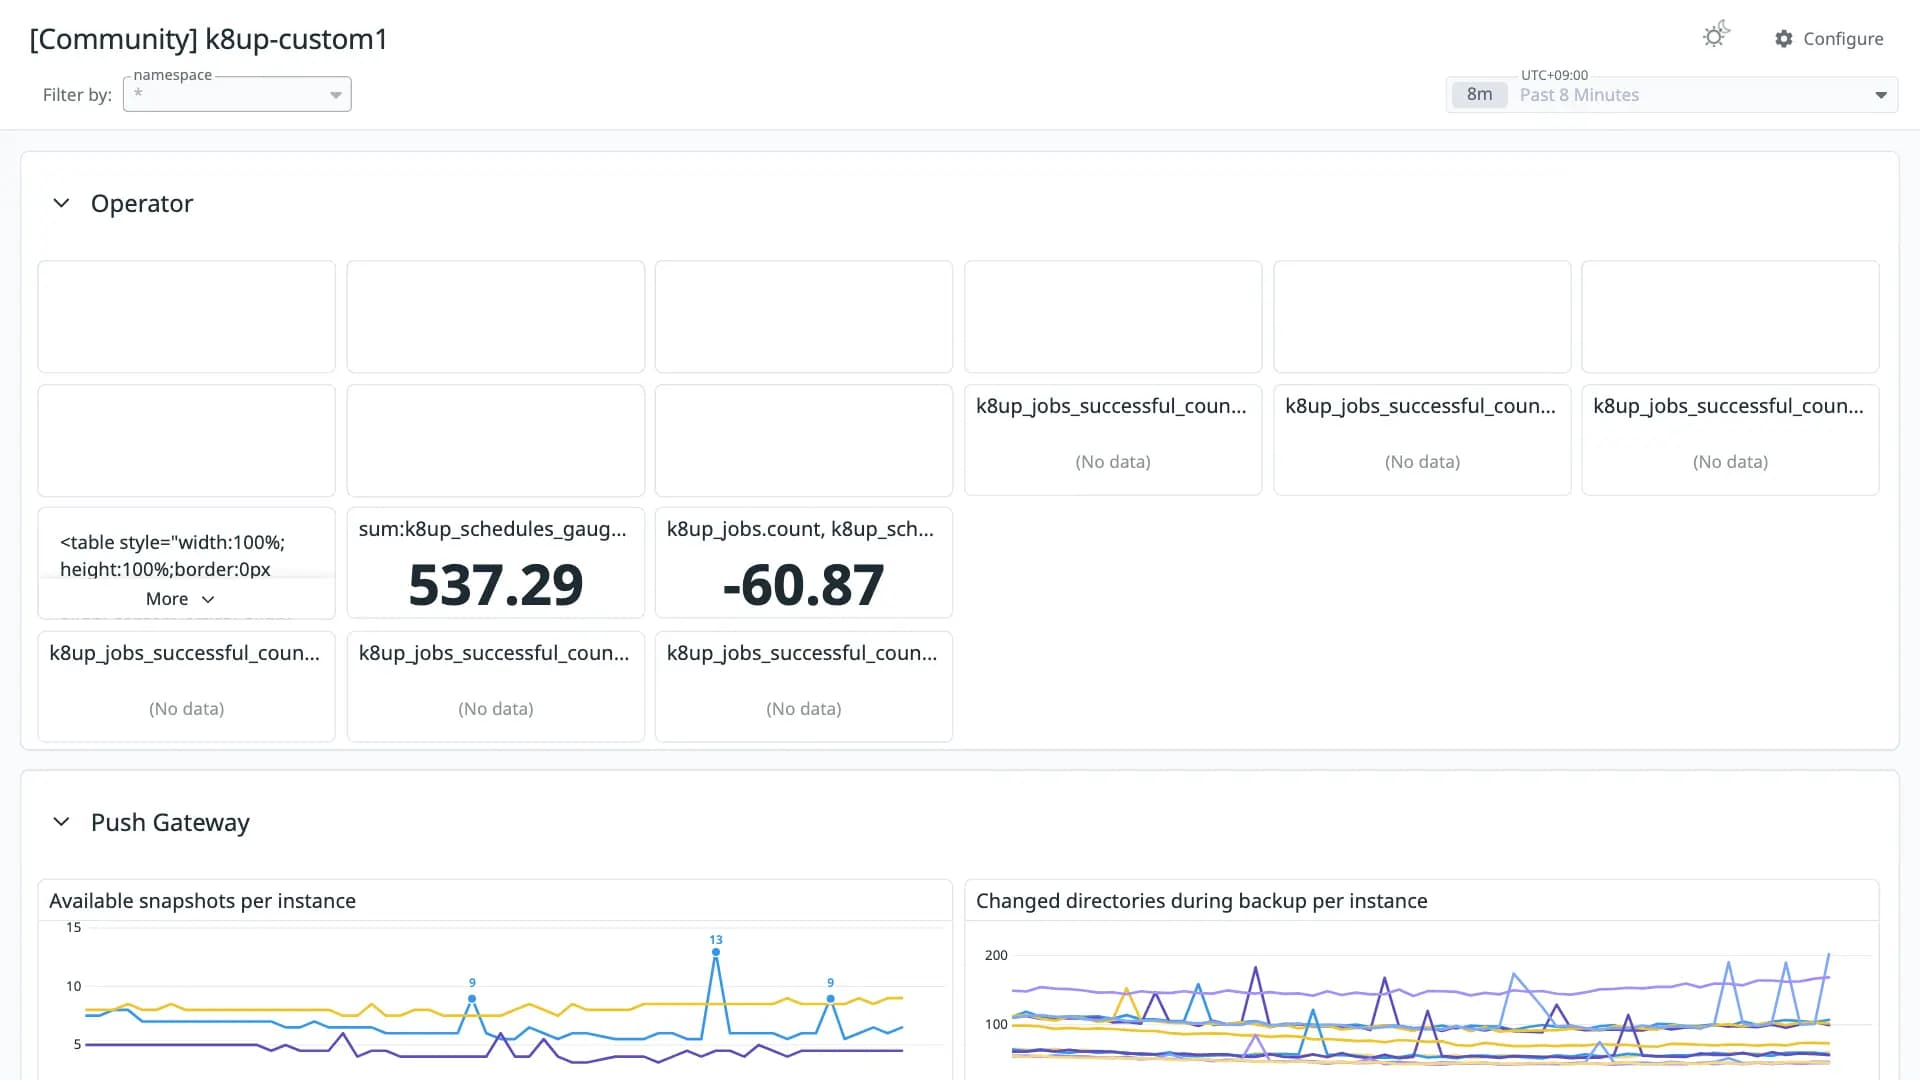
Task: Toggle the light/dark theme sun-moon icon
Action: pos(1716,35)
